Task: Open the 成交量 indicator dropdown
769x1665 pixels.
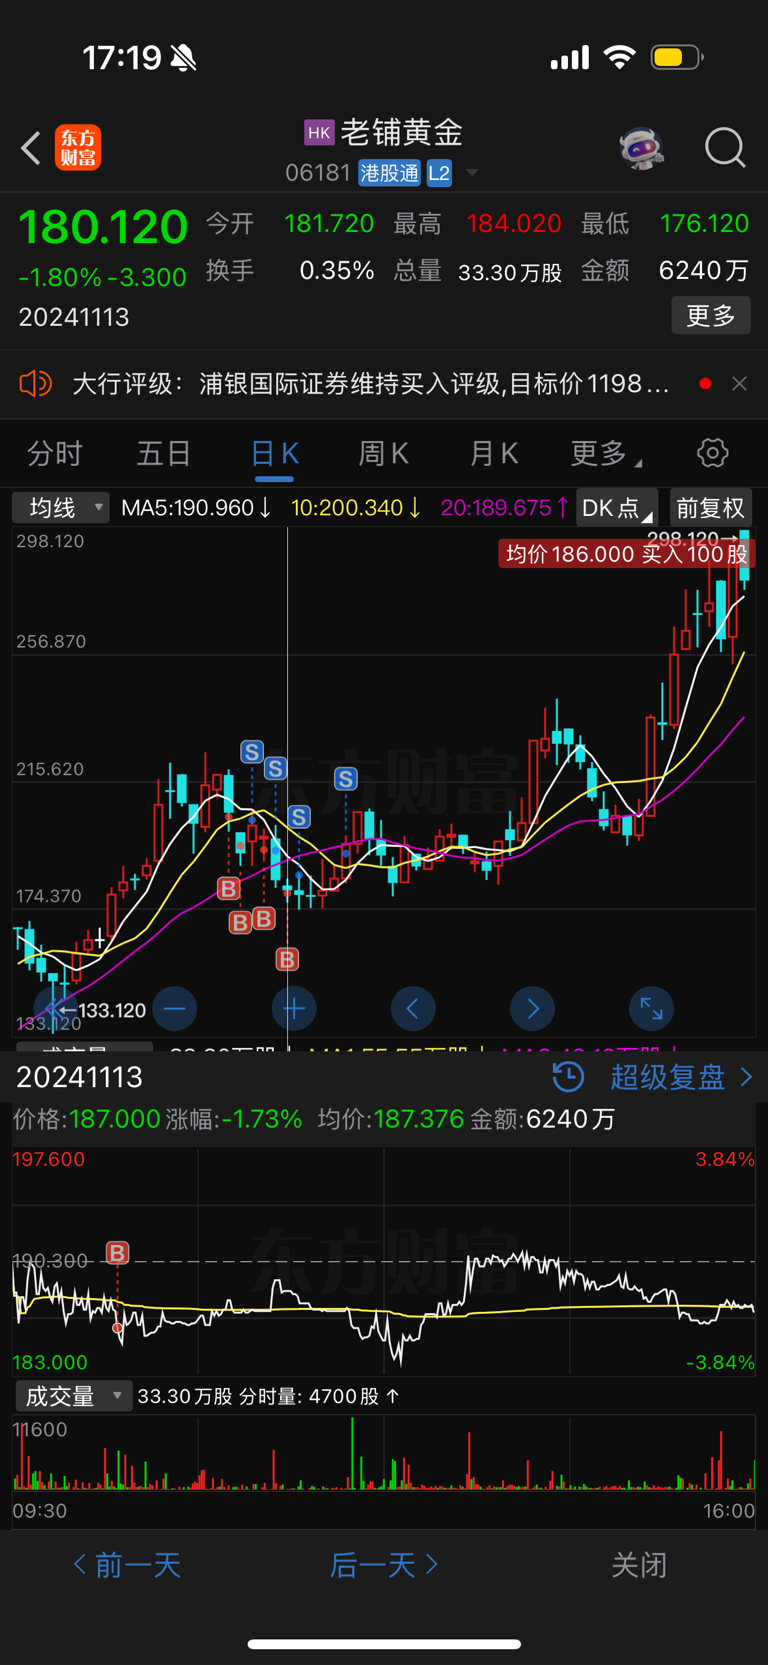Action: click(72, 1396)
